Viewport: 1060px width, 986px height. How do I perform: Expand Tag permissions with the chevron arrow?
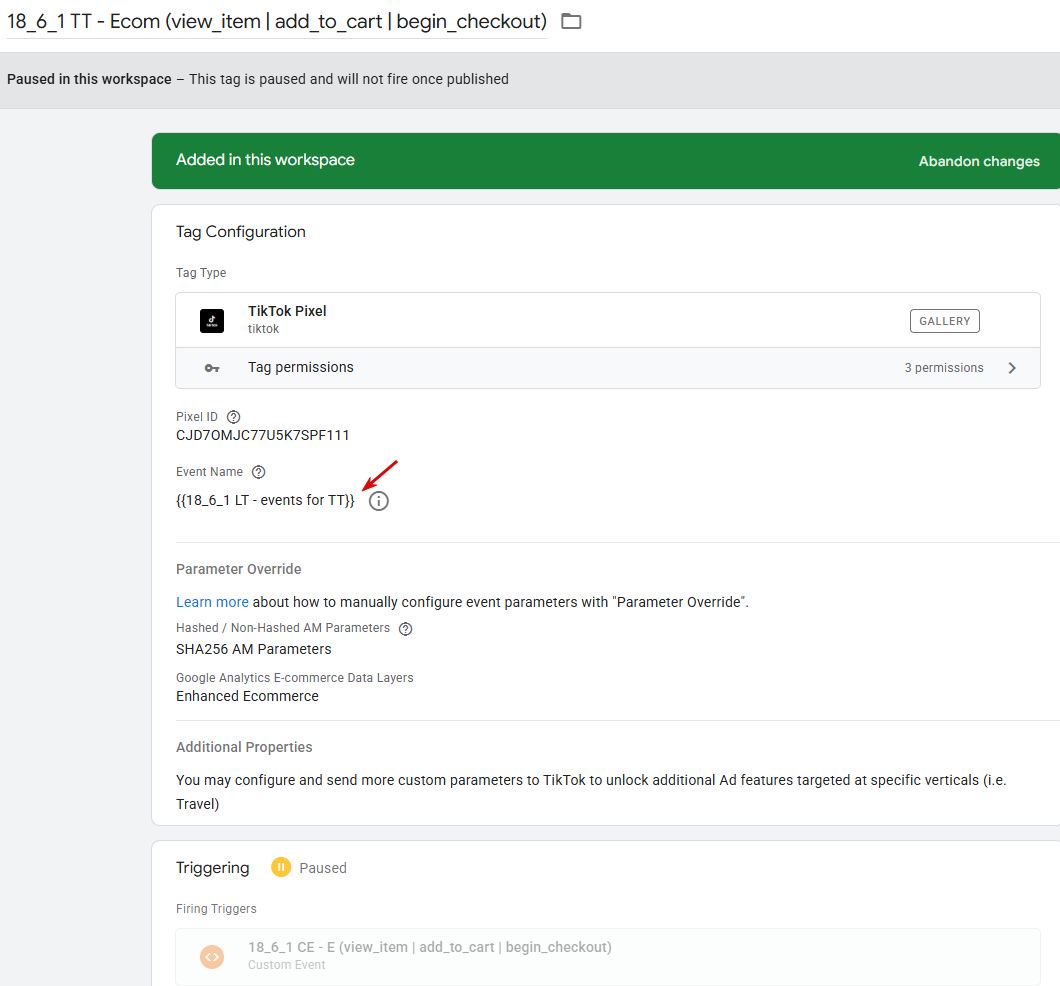point(1012,368)
